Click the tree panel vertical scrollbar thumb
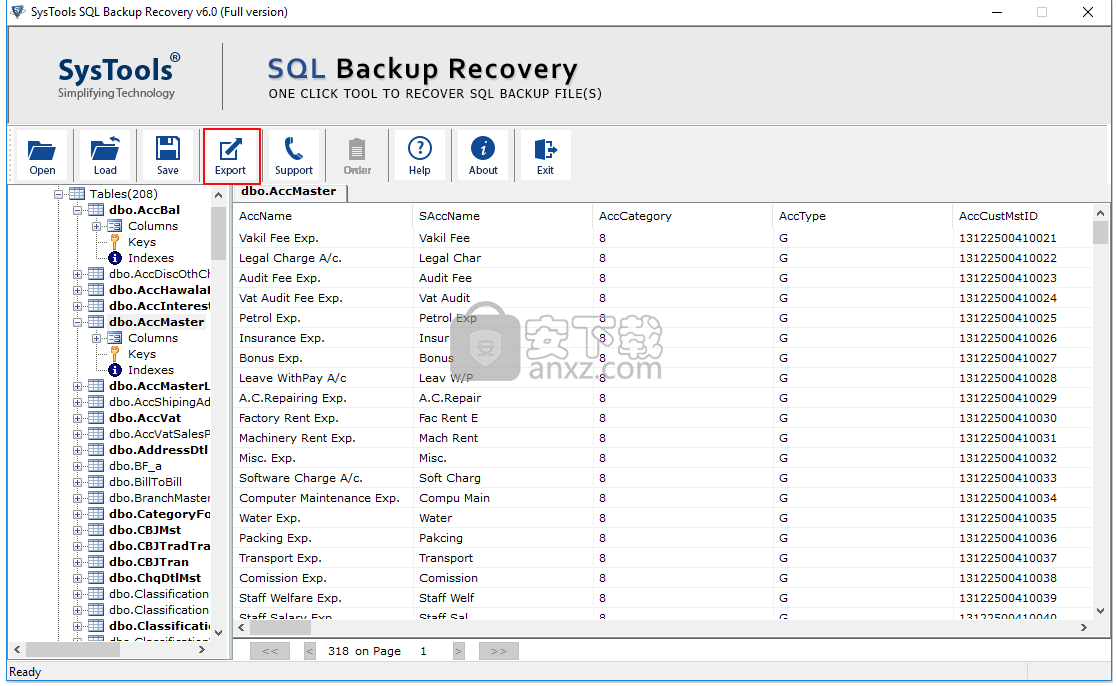This screenshot has width=1116, height=686. (219, 231)
